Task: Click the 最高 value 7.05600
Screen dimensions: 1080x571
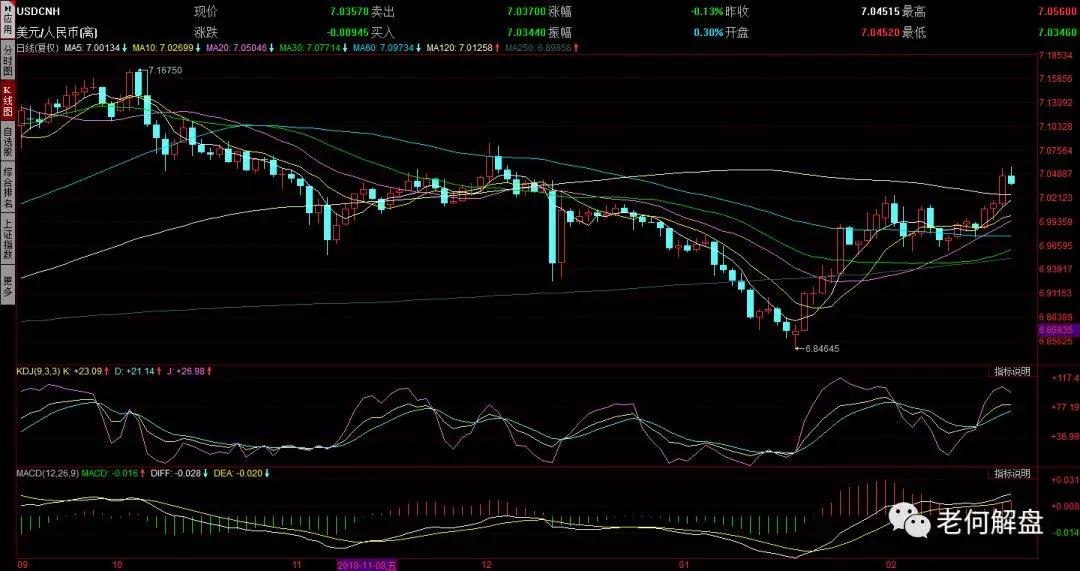Action: [x=1057, y=12]
